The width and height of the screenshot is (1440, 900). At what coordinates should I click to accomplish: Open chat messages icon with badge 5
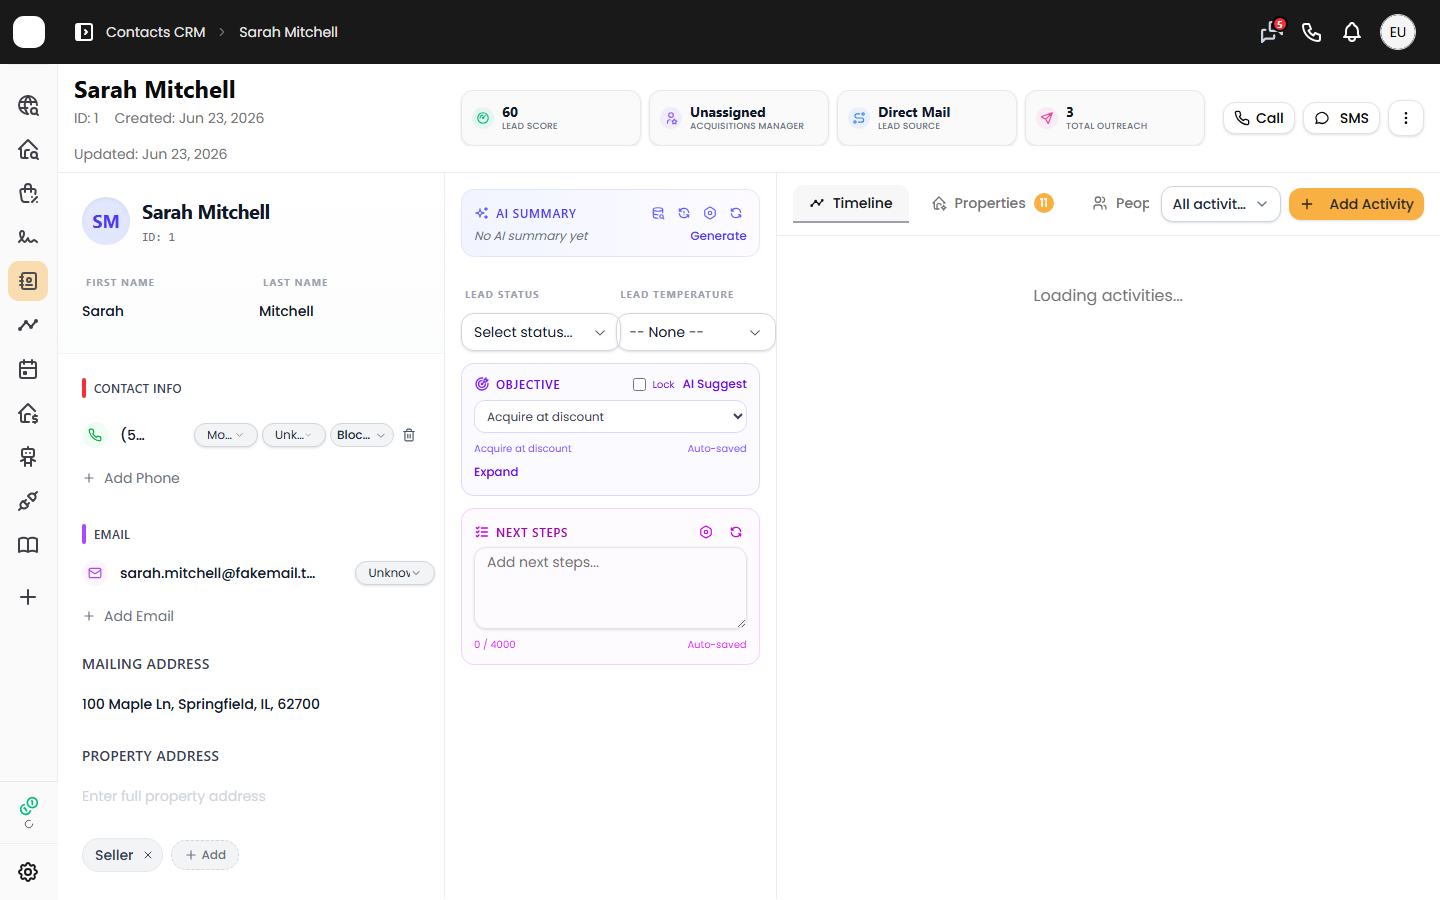tap(1271, 32)
